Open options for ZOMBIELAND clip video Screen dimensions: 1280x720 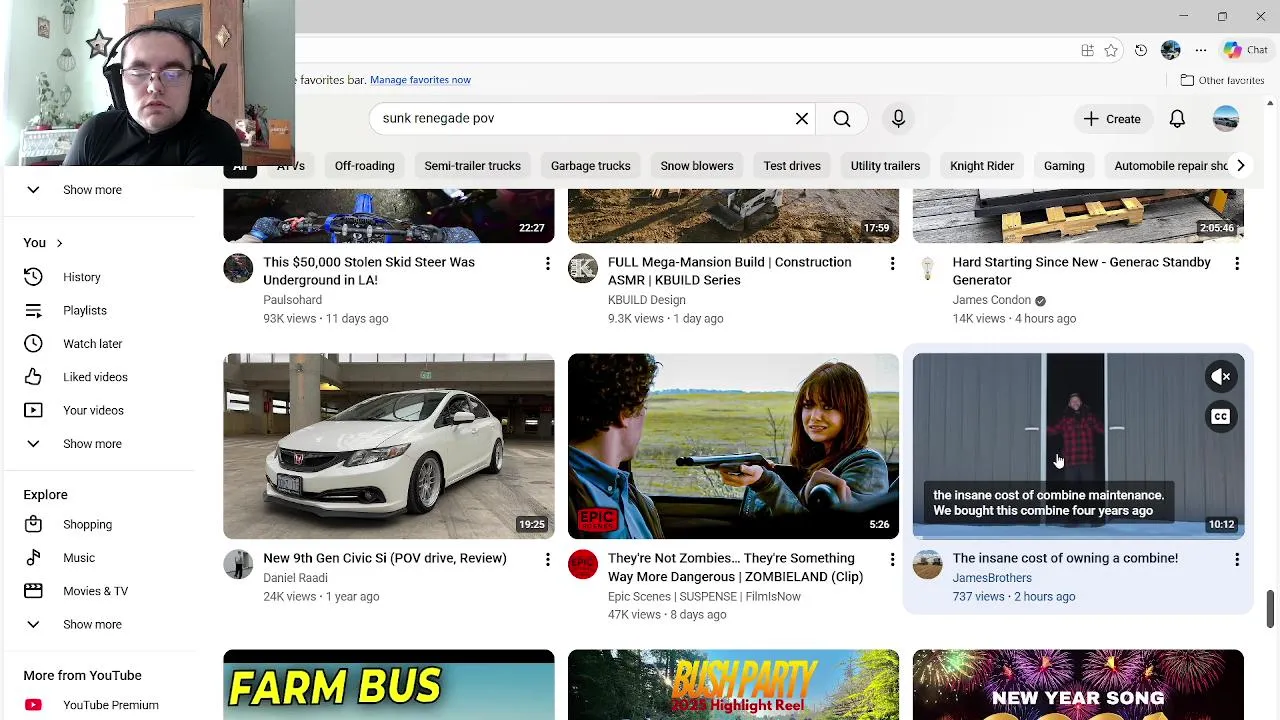pyautogui.click(x=892, y=560)
